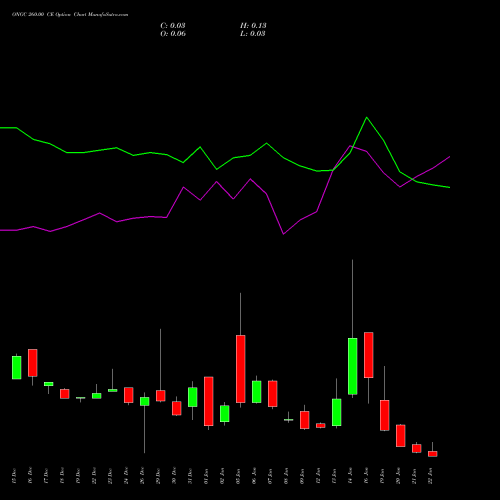Click the '15 Dec' date axis label

(x=14, y=476)
